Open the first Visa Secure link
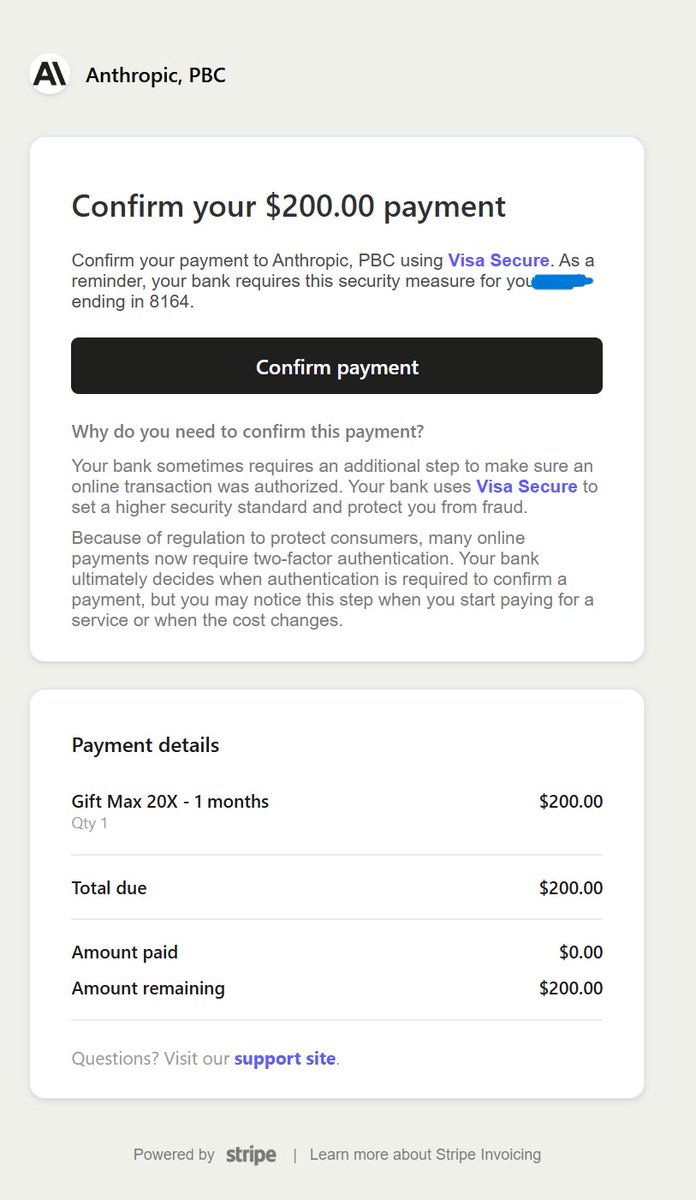This screenshot has width=696, height=1200. 499,260
